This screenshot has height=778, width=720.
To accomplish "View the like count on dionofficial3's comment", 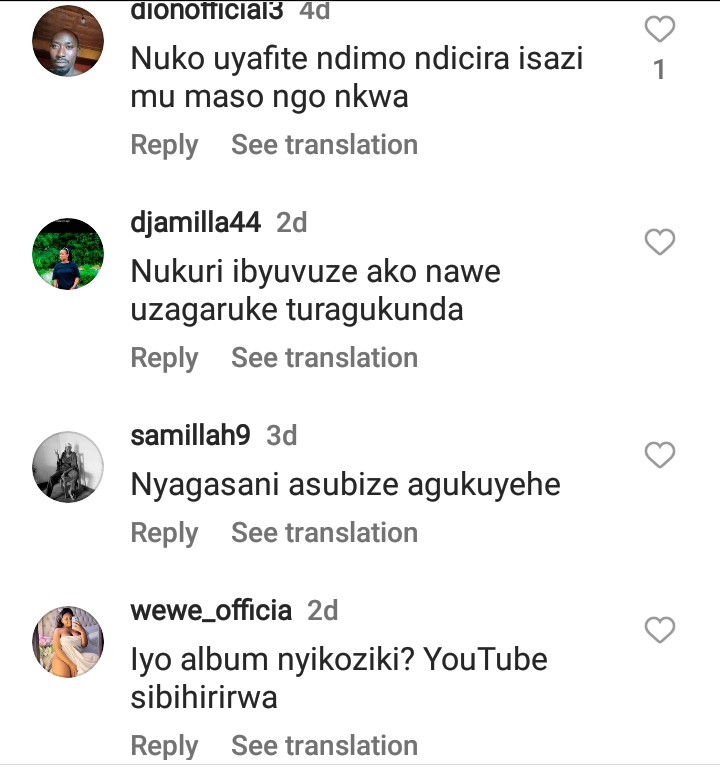I will (x=659, y=71).
